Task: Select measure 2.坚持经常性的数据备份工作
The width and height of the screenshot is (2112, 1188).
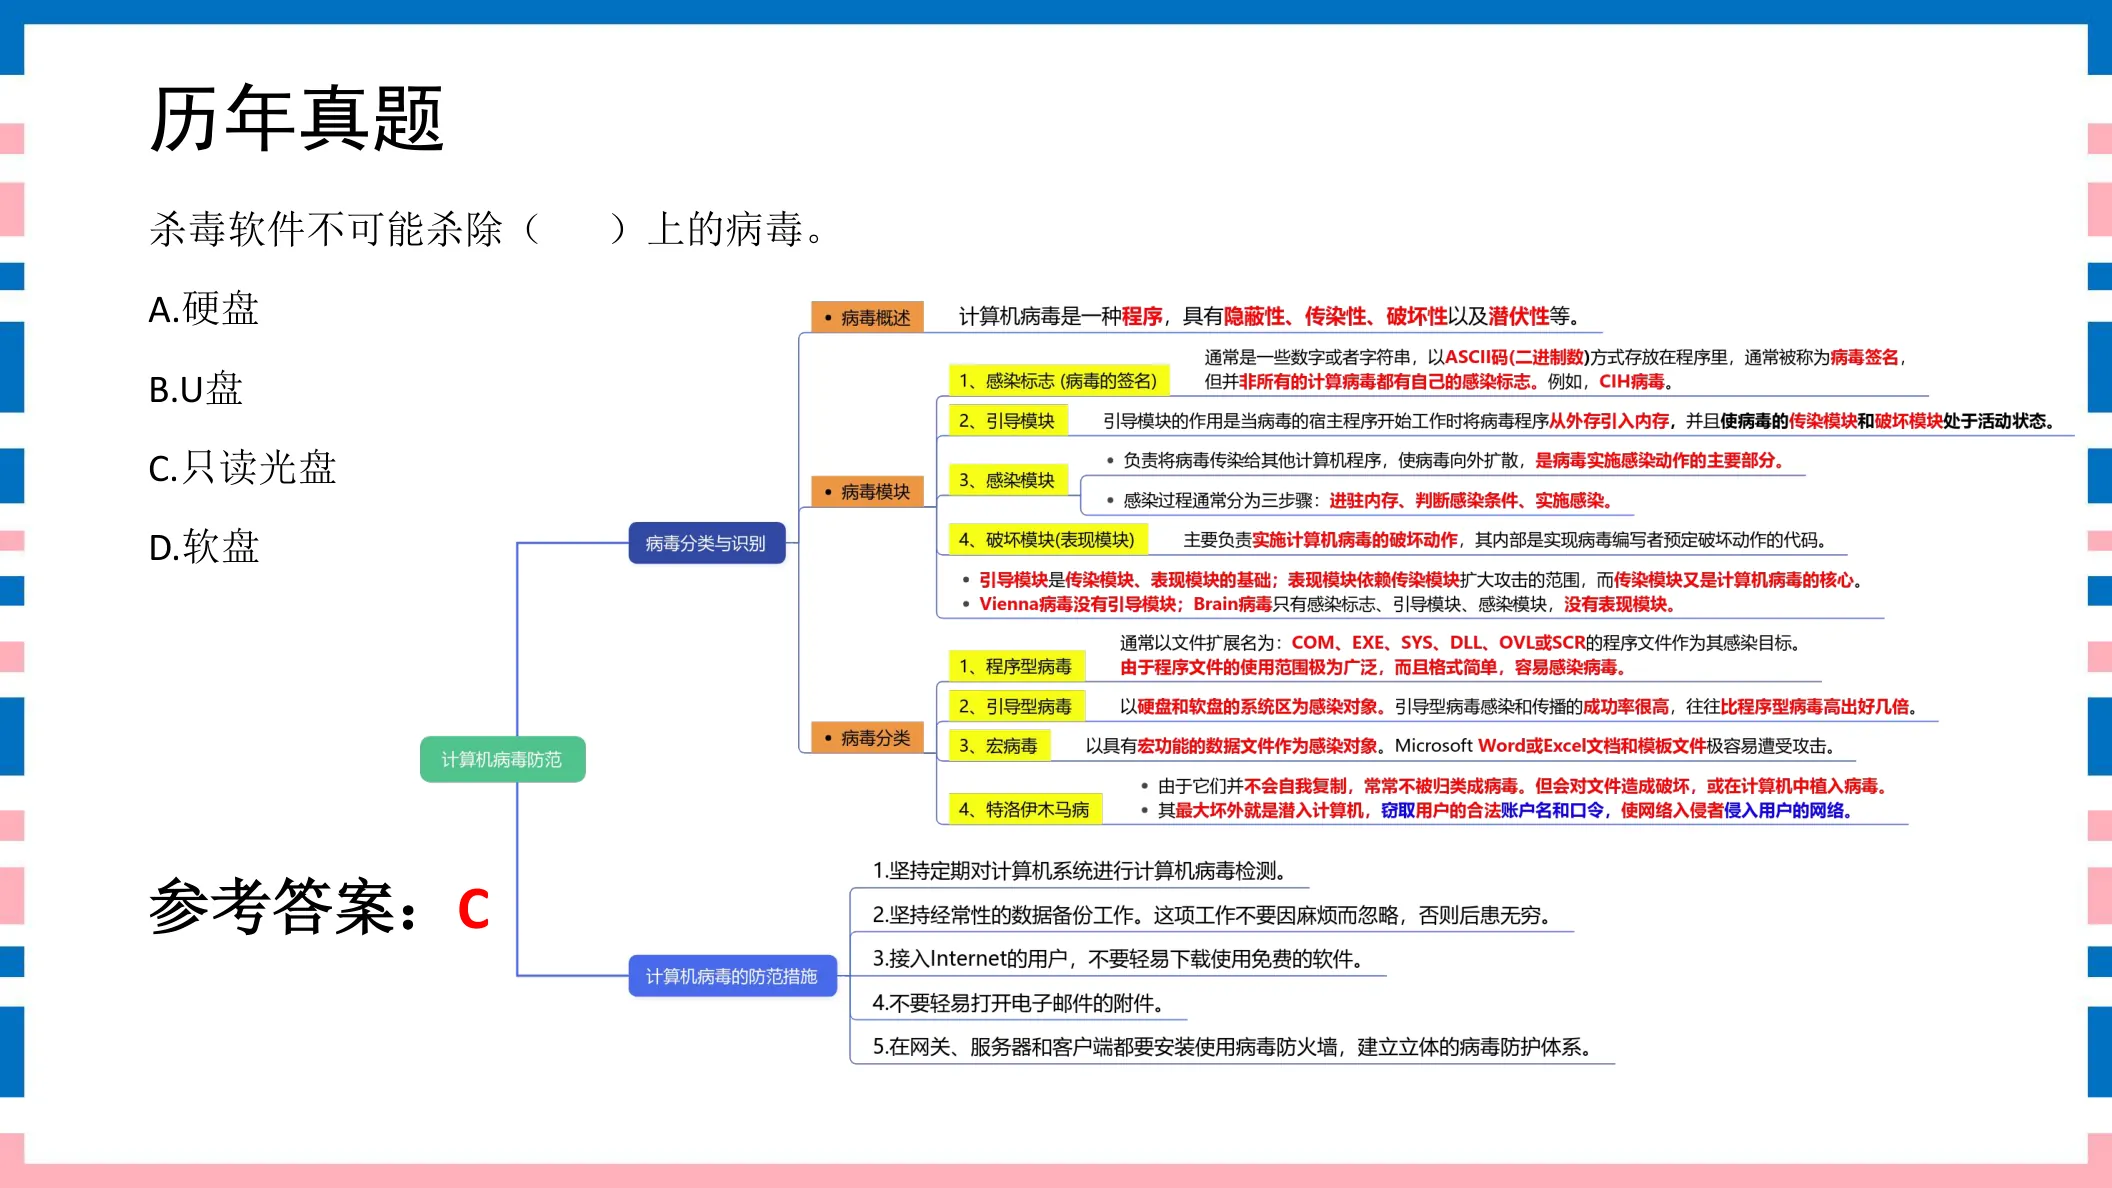Action: tap(1215, 915)
